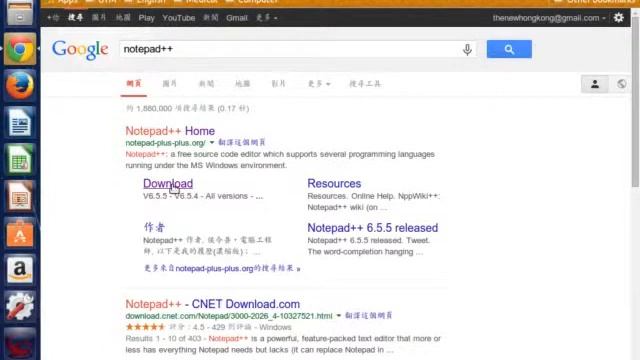640x360 pixels.
Task: Open LibreOffice Calc spreadsheet icon
Action: click(x=20, y=159)
